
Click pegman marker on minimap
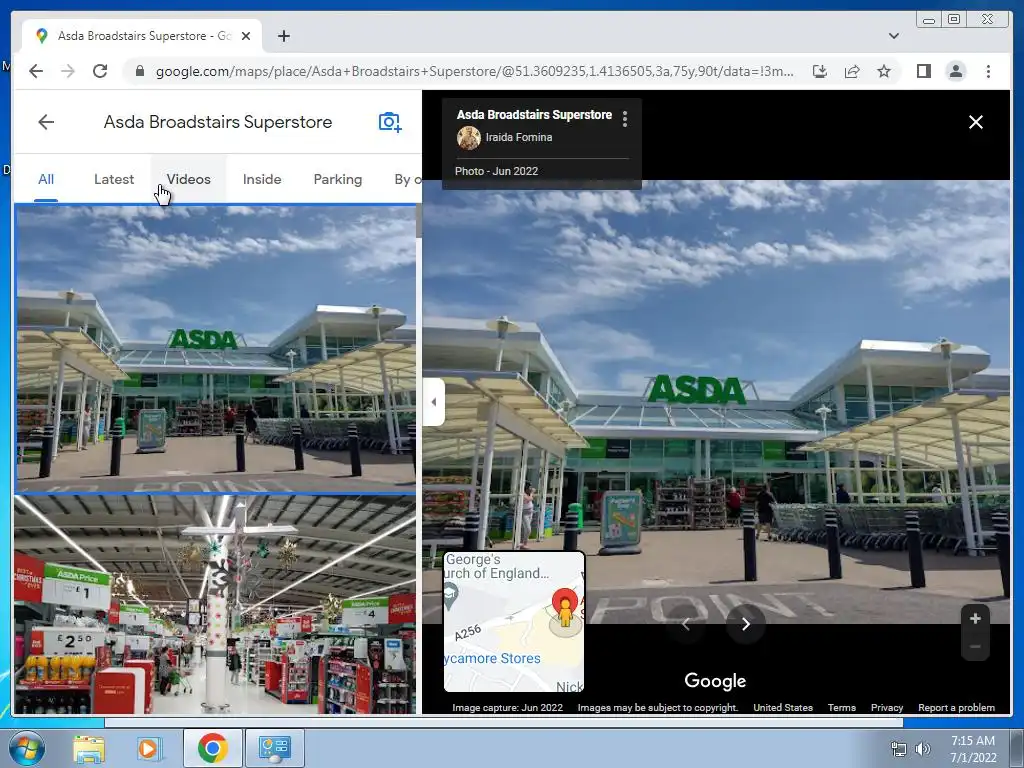[565, 613]
